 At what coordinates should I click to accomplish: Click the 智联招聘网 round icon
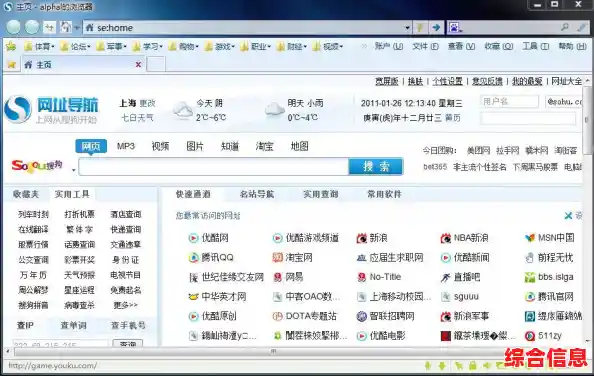(362, 316)
